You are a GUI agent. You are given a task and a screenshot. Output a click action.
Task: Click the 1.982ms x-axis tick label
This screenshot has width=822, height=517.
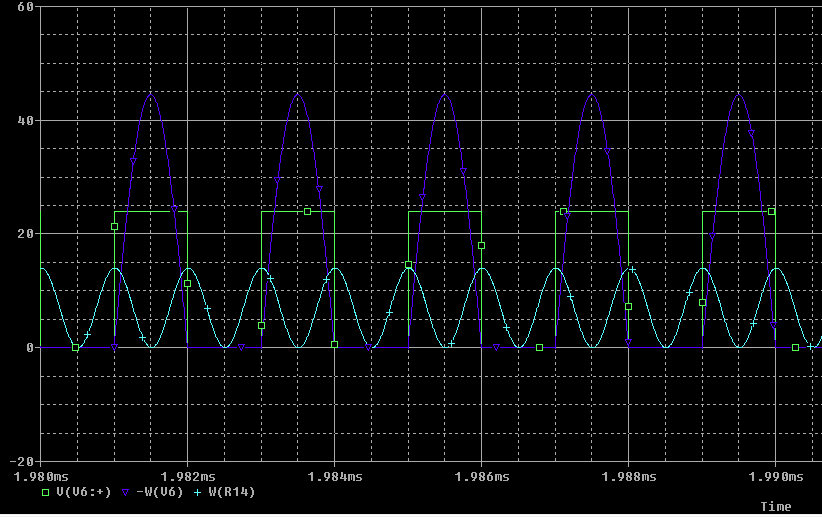click(x=188, y=477)
